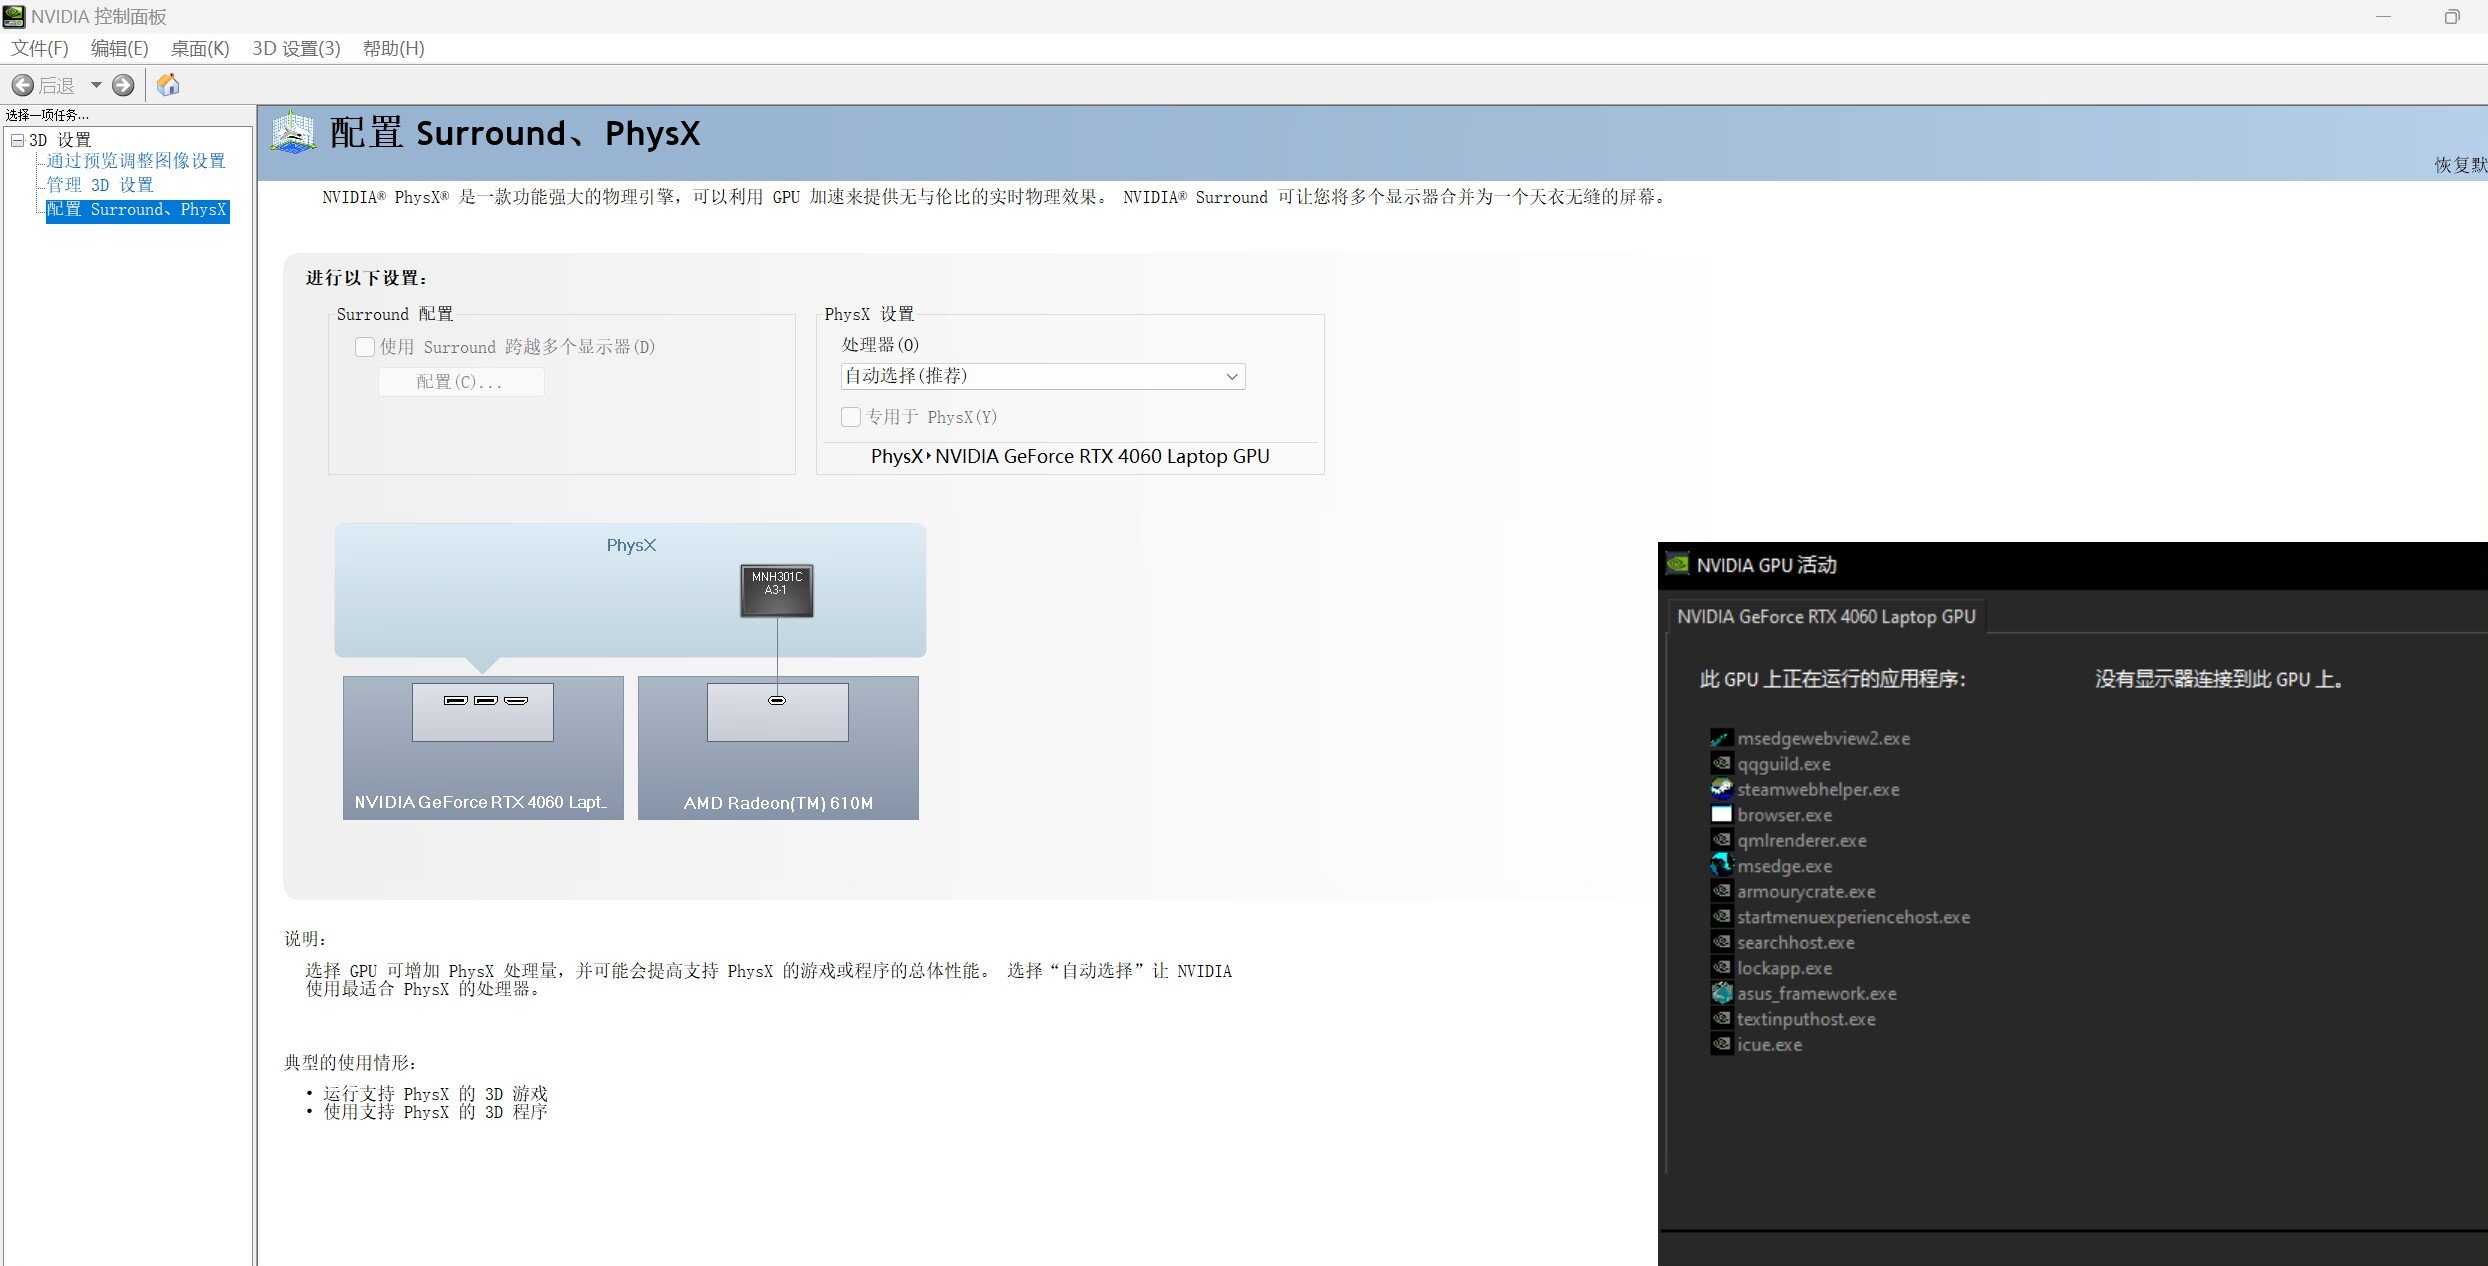Click the Forward arrow icon in toolbar
The image size is (2488, 1266).
click(x=123, y=86)
